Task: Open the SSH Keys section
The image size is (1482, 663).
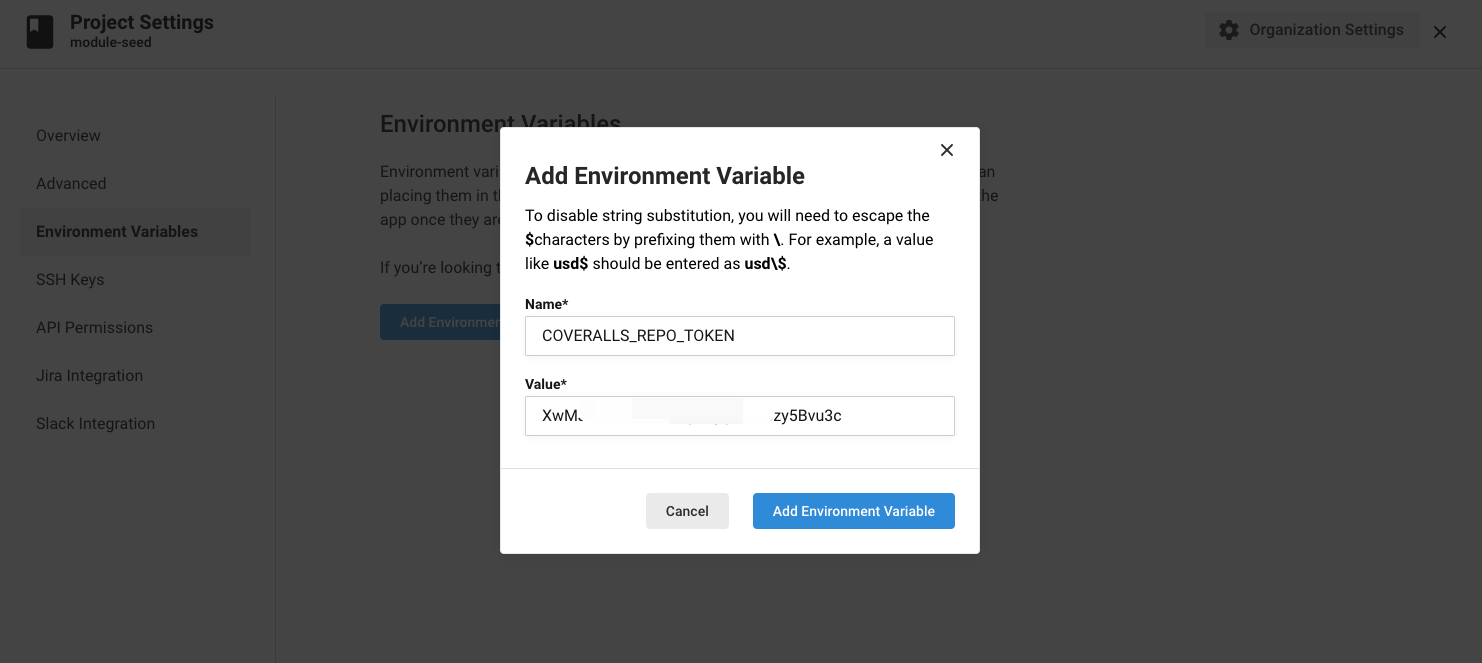Action: (70, 280)
